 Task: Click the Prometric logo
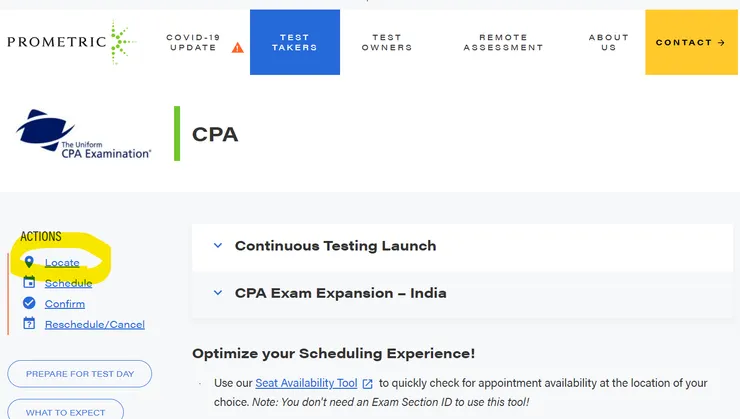click(x=70, y=43)
